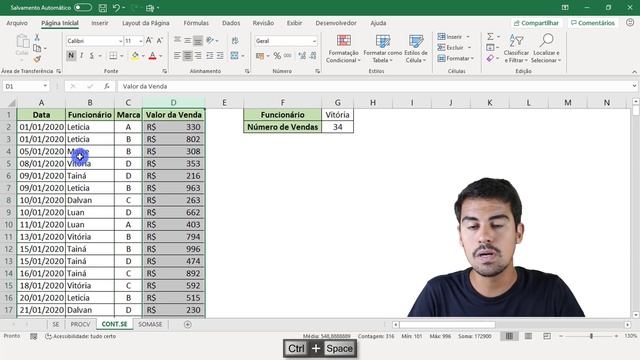Select the Format Painter brush icon
The height and width of the screenshot is (360, 640).
37,59
